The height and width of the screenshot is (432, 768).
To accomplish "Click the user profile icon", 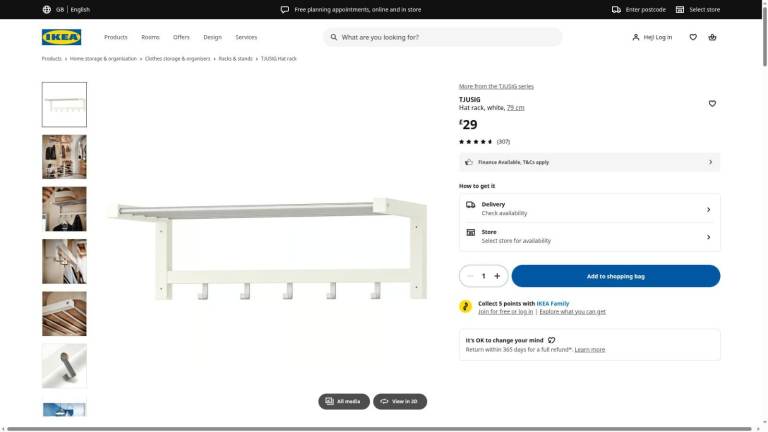I will [x=636, y=37].
